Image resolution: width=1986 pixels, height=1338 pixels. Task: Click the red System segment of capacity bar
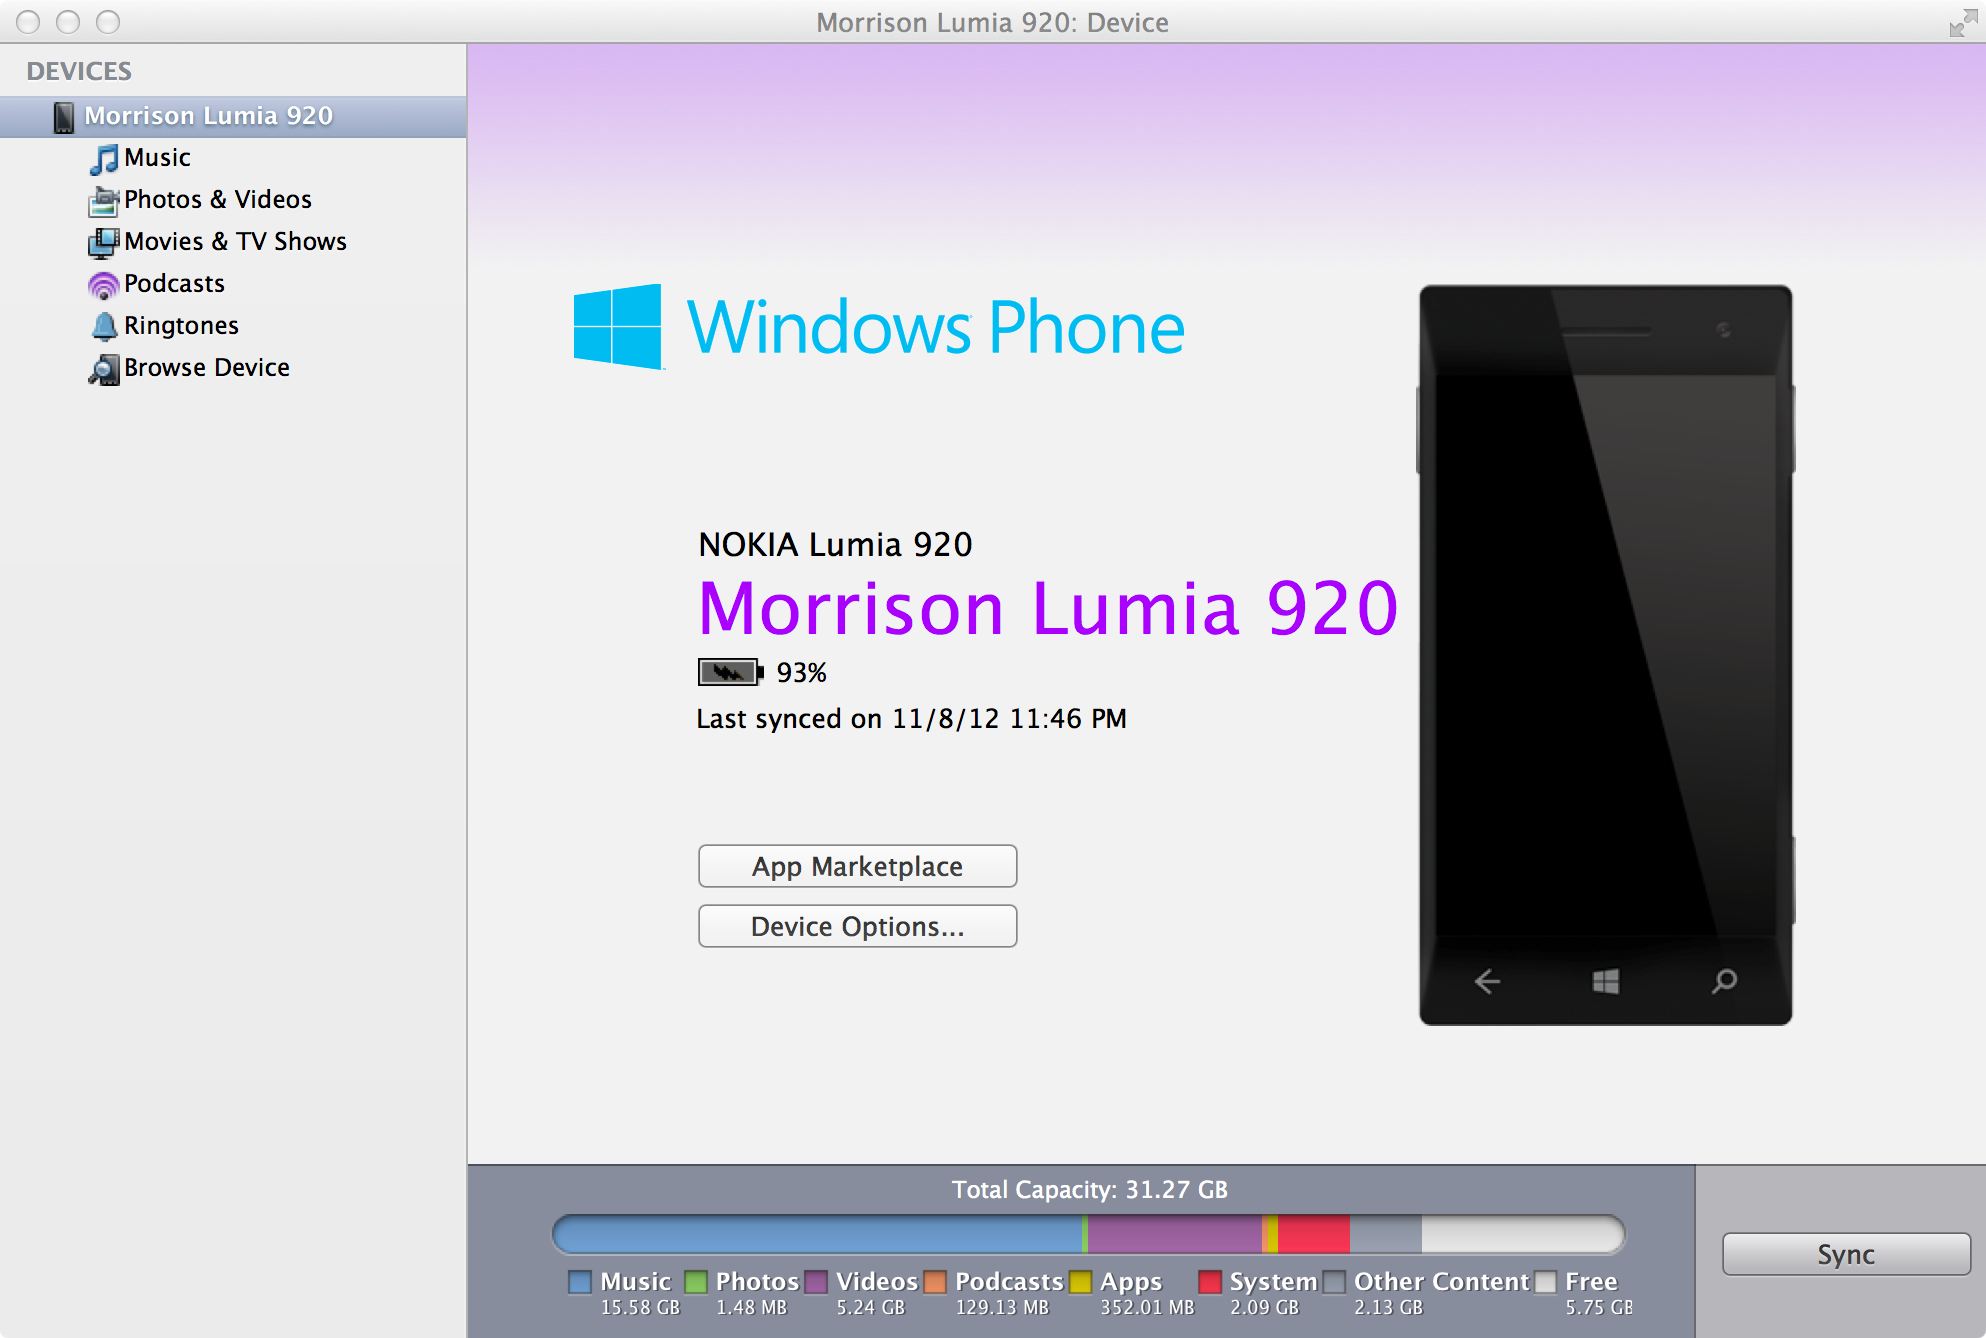pyautogui.click(x=1314, y=1234)
